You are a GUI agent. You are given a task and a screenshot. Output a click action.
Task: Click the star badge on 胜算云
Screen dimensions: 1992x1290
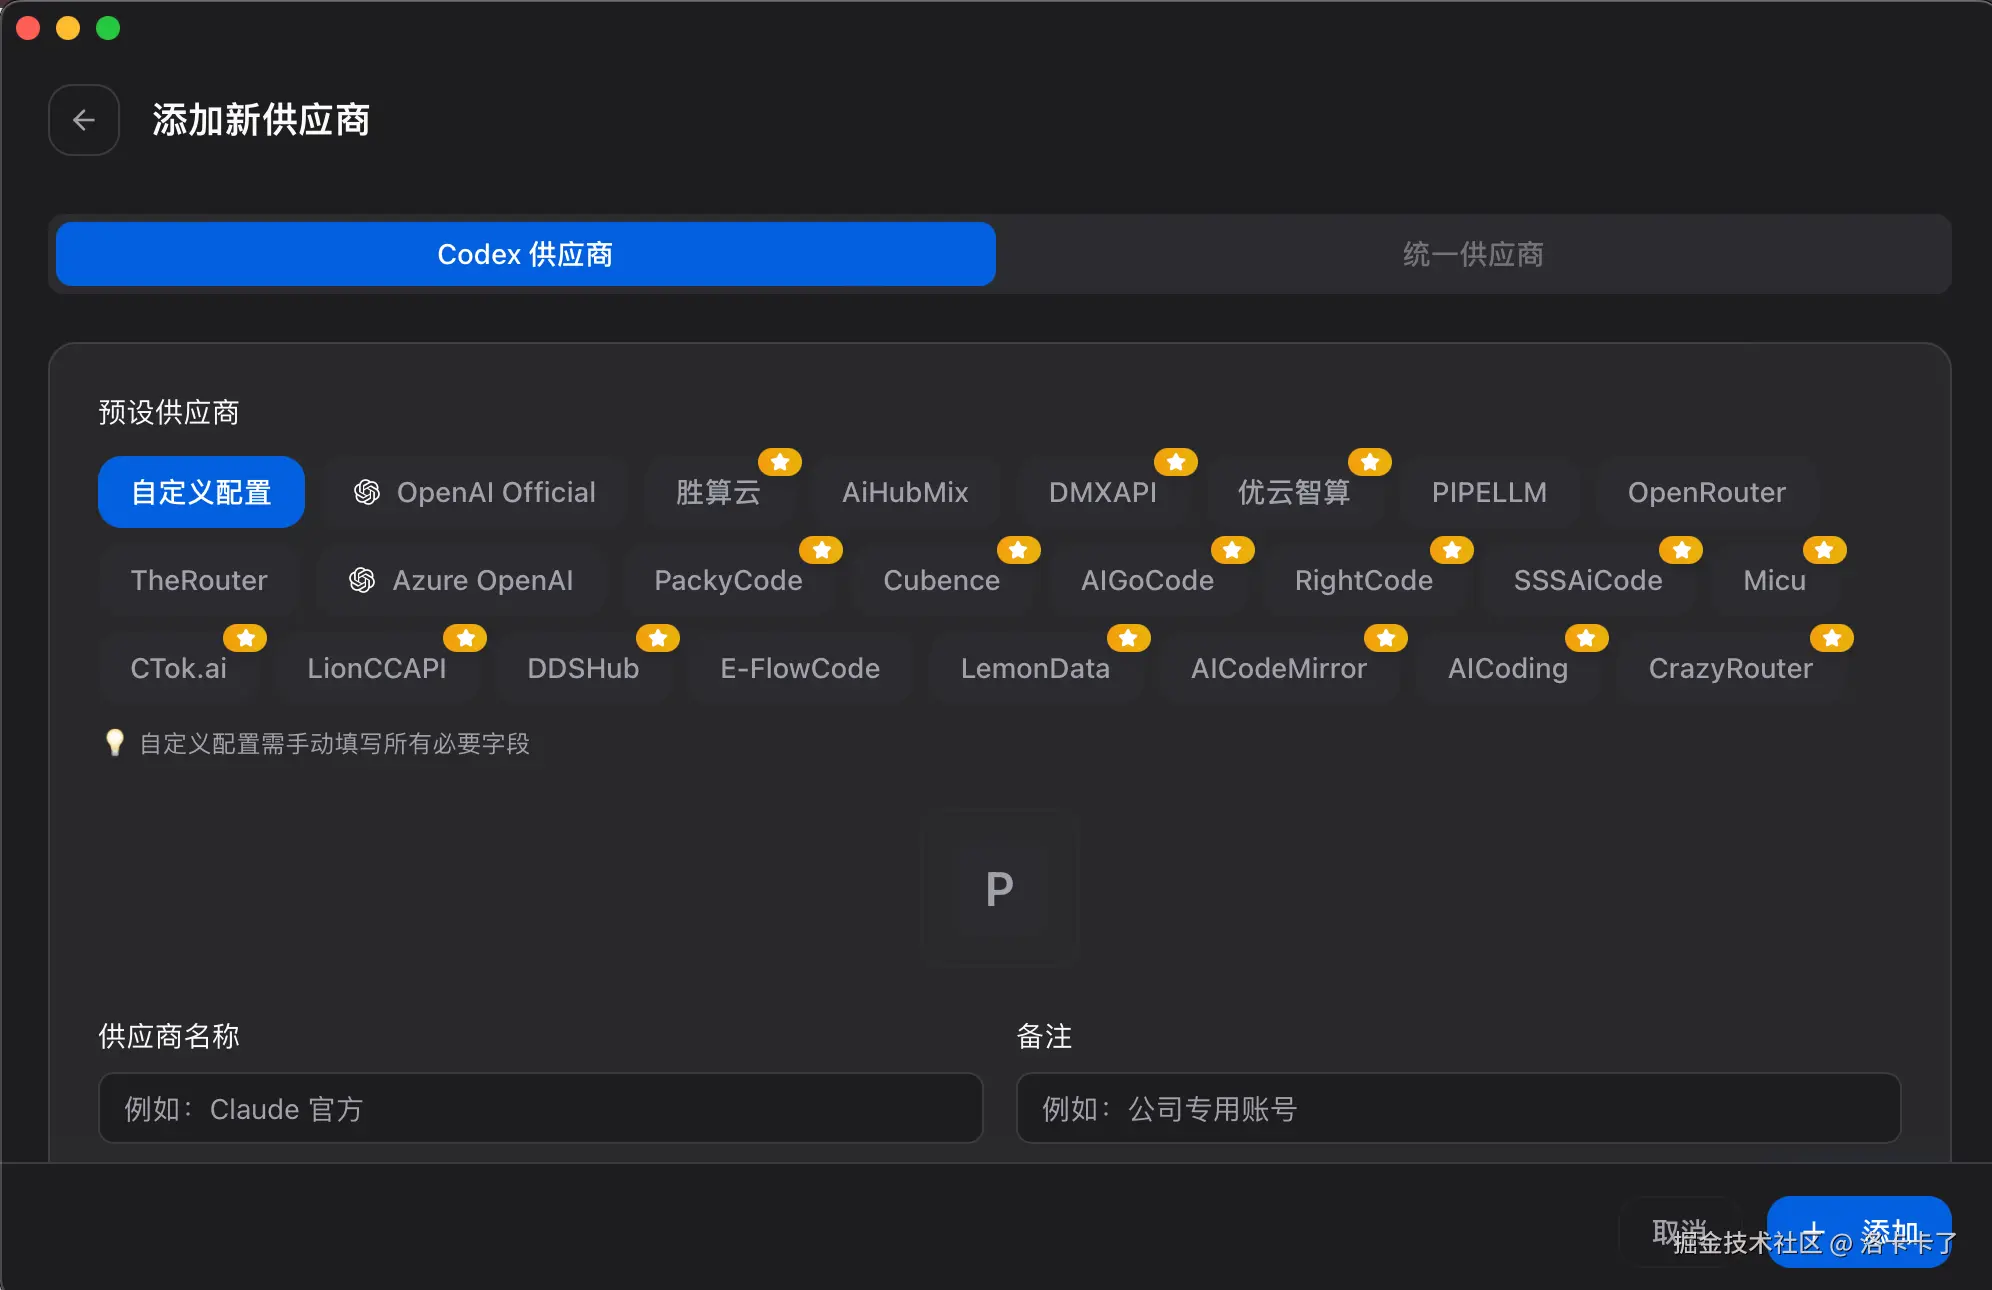[780, 462]
